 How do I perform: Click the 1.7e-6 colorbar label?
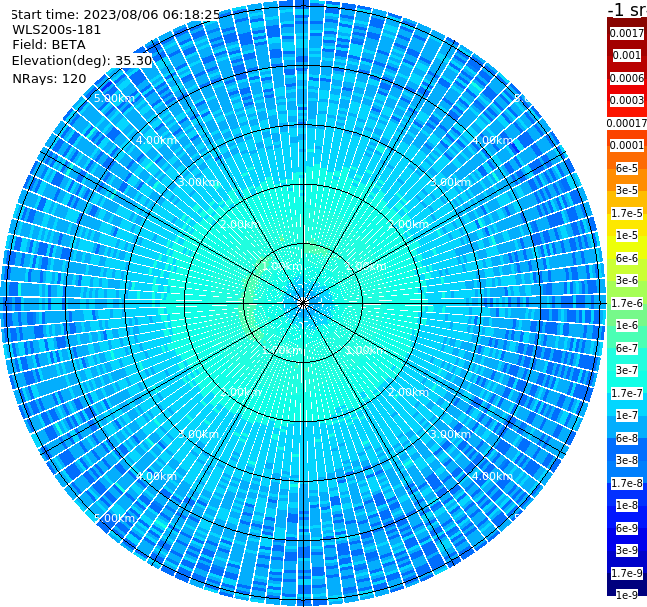[x=627, y=303]
